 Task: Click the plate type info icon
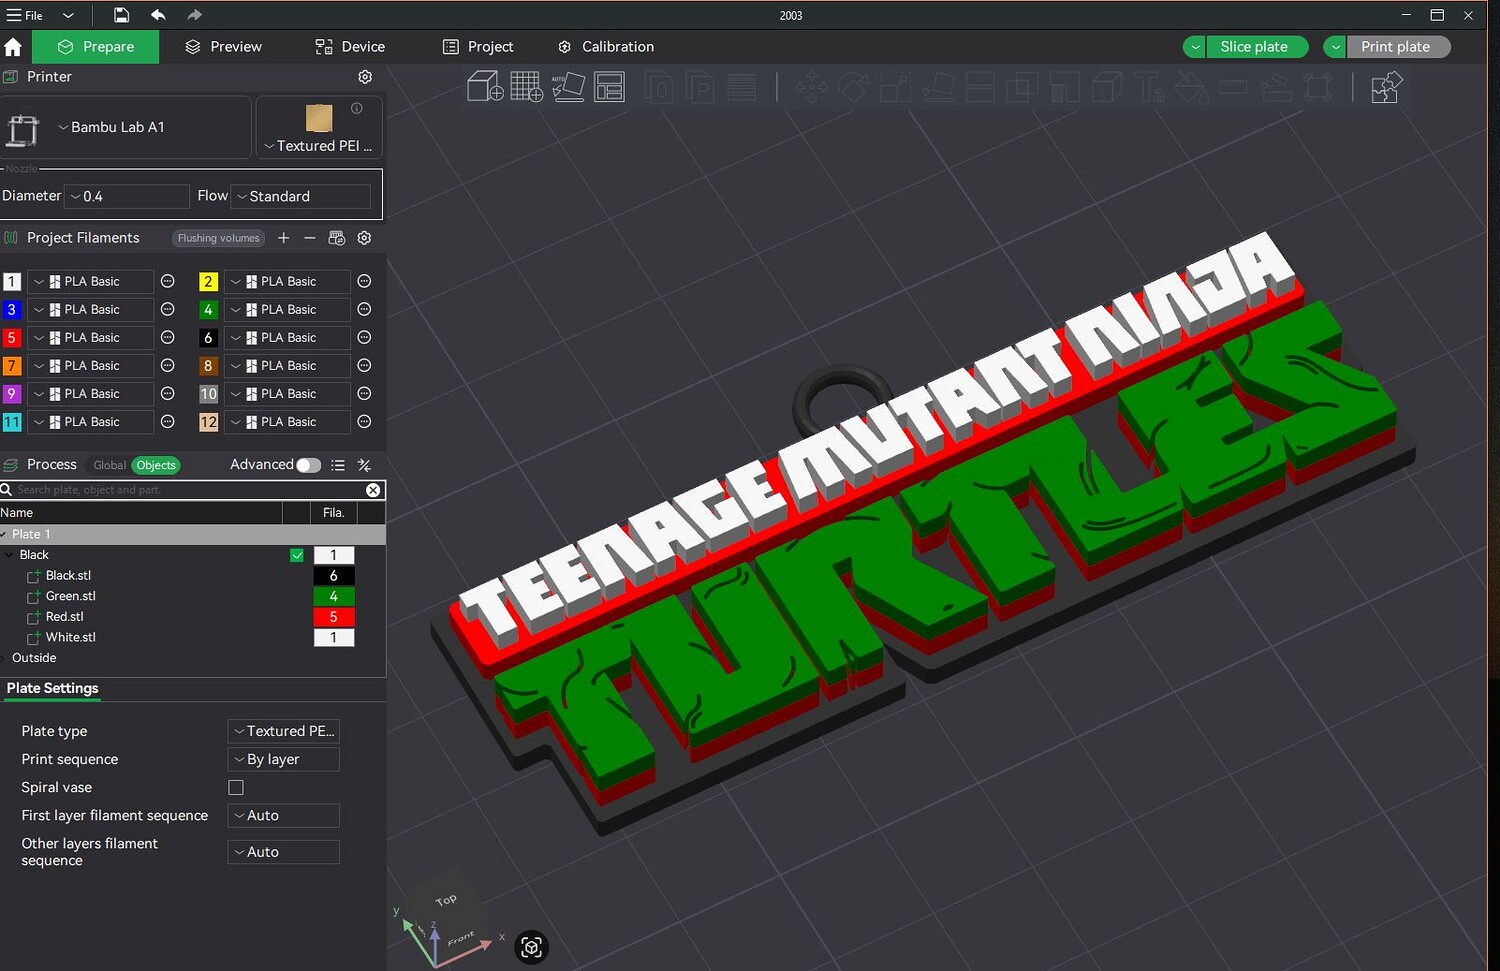[357, 108]
